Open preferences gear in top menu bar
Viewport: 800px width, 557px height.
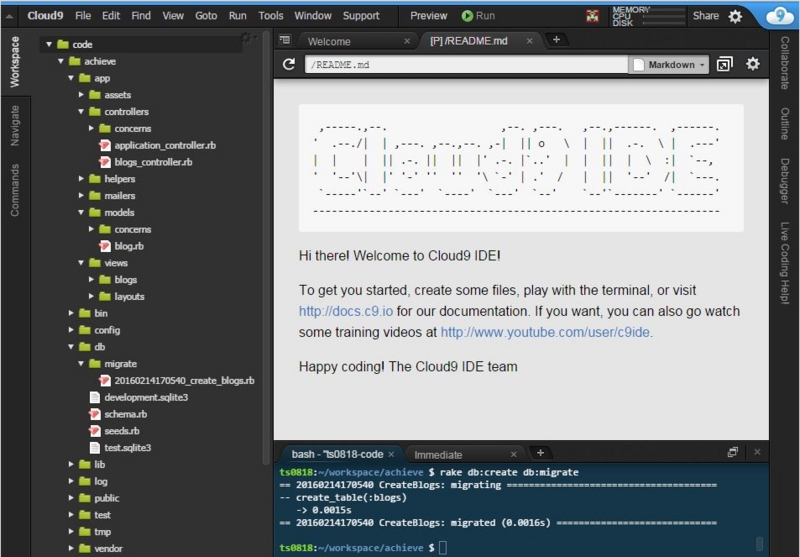735,17
